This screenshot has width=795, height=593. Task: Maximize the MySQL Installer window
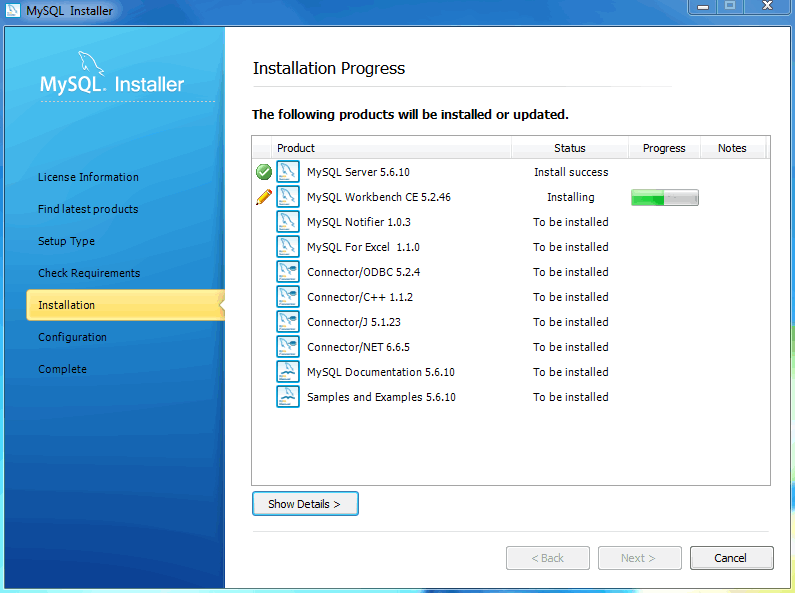(730, 7)
